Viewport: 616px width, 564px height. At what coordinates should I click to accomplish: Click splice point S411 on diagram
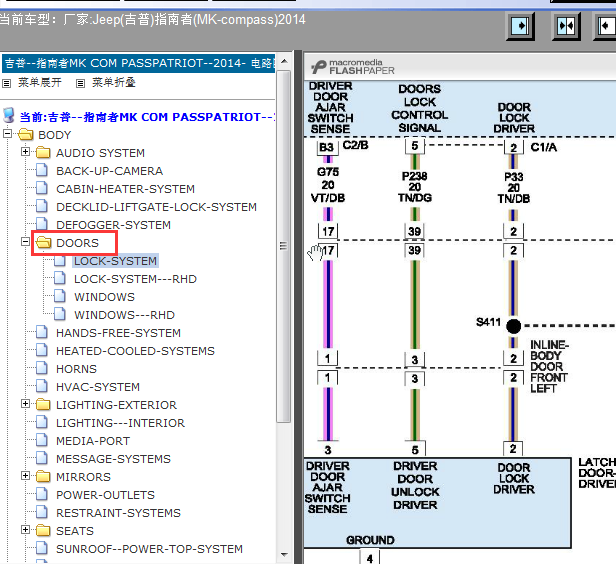513,326
